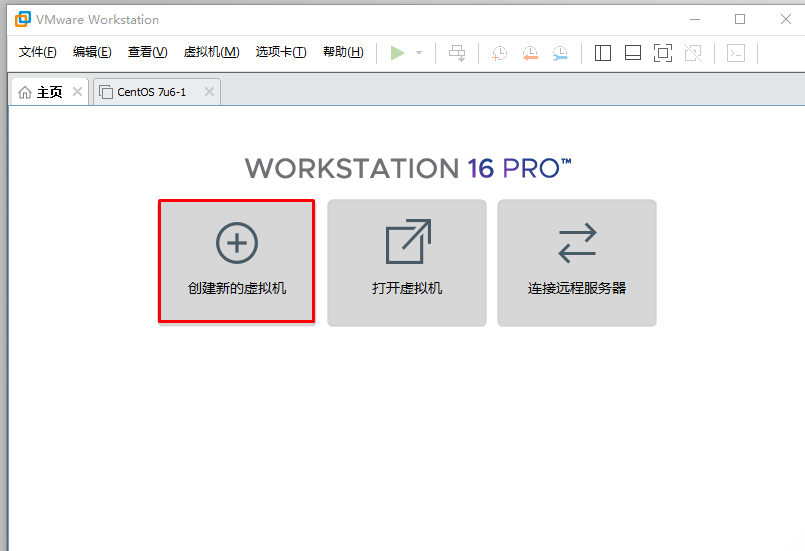Maximize the VMware Workstation window
The height and width of the screenshot is (551, 805).
pyautogui.click(x=740, y=20)
